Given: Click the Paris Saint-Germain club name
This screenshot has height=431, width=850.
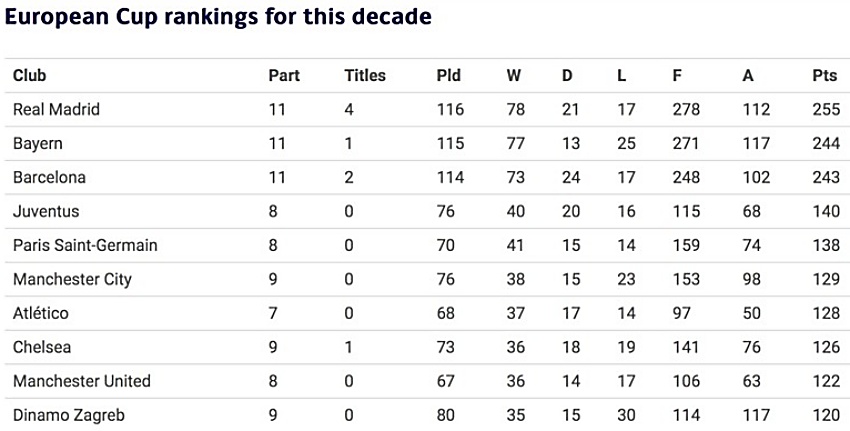Looking at the screenshot, I should pyautogui.click(x=85, y=245).
